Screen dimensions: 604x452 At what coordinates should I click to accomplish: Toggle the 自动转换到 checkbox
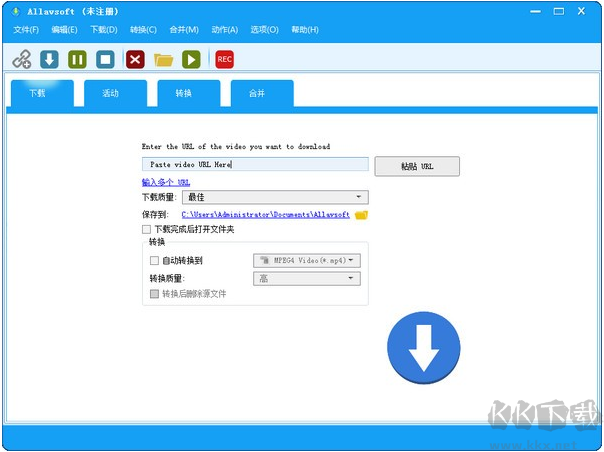click(154, 261)
